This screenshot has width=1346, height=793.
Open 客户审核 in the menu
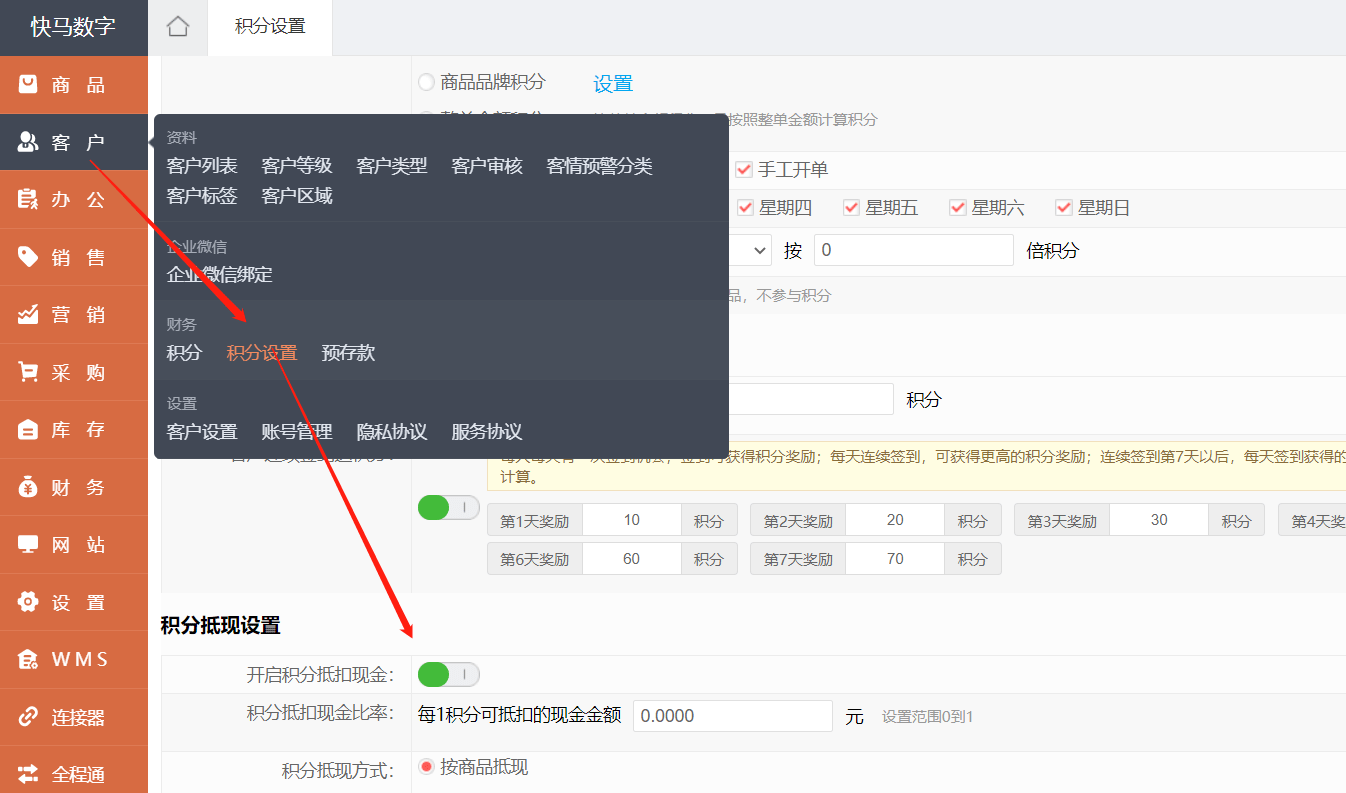[x=487, y=166]
